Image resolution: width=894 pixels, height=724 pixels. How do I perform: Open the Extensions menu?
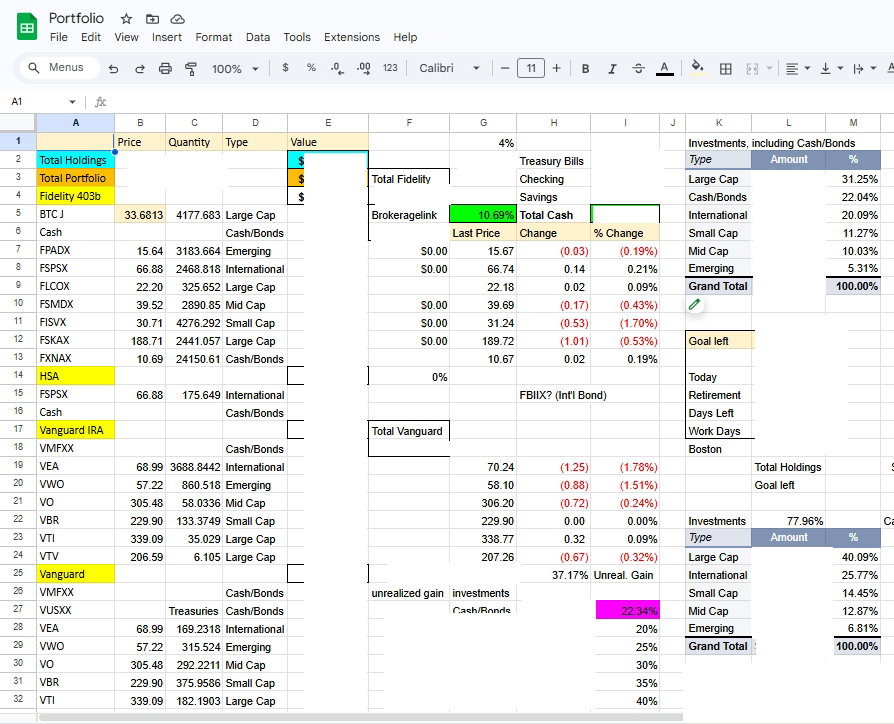pyautogui.click(x=351, y=37)
